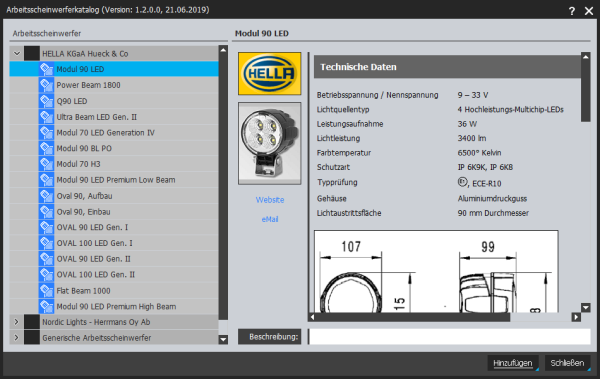Screen dimensions: 600x379
Task: Click the HELLA KGaA Hueck & Co manufacturer icon
Action: click(32, 54)
